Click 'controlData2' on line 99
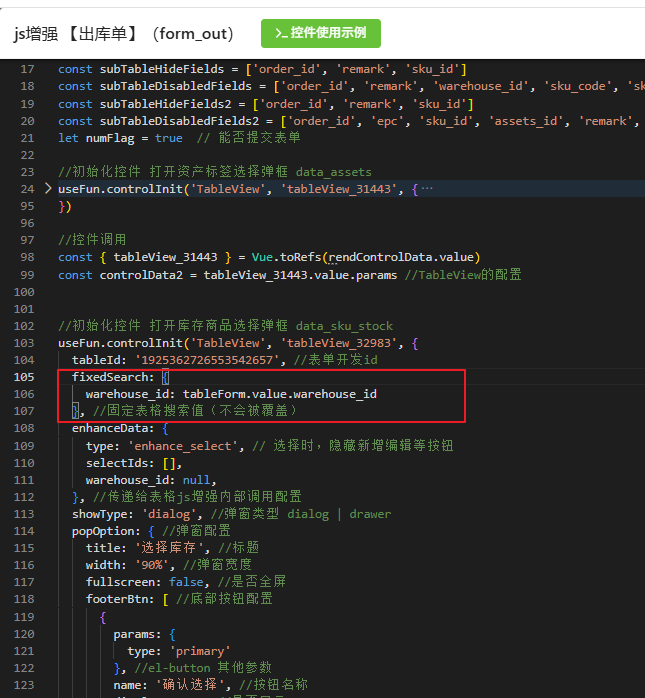This screenshot has height=698, width=645. (141, 275)
